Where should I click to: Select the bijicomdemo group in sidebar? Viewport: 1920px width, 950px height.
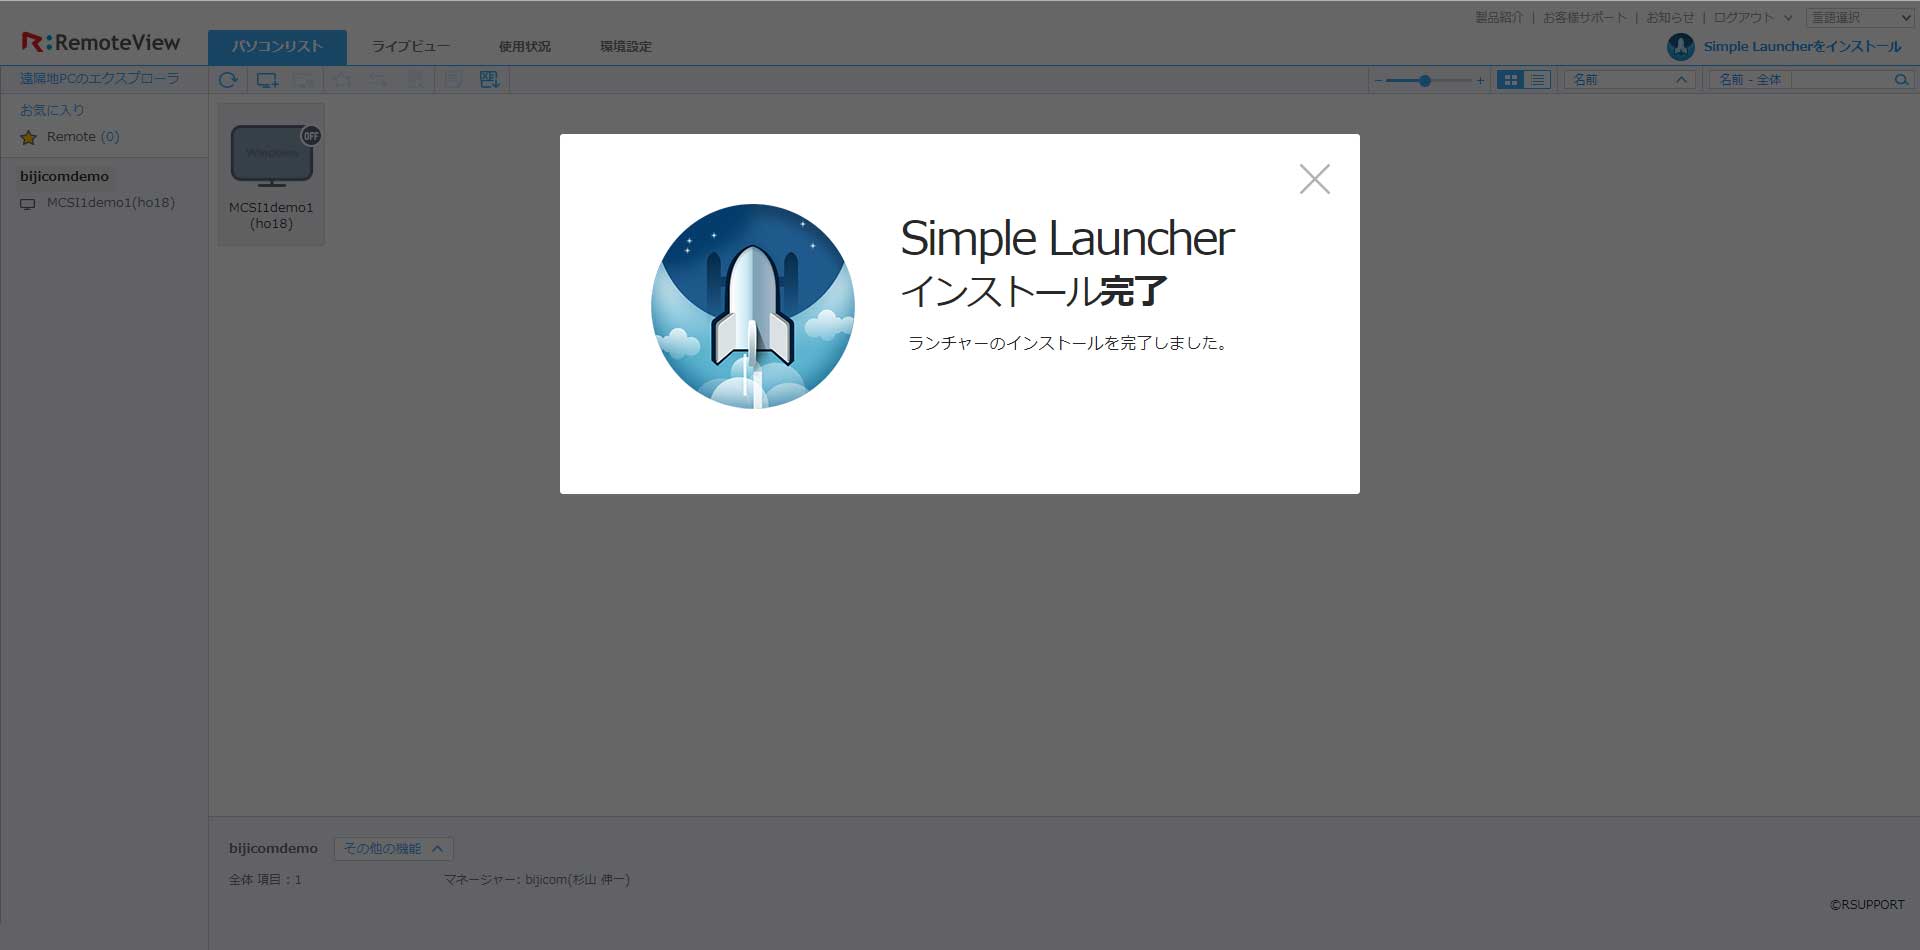click(x=64, y=176)
